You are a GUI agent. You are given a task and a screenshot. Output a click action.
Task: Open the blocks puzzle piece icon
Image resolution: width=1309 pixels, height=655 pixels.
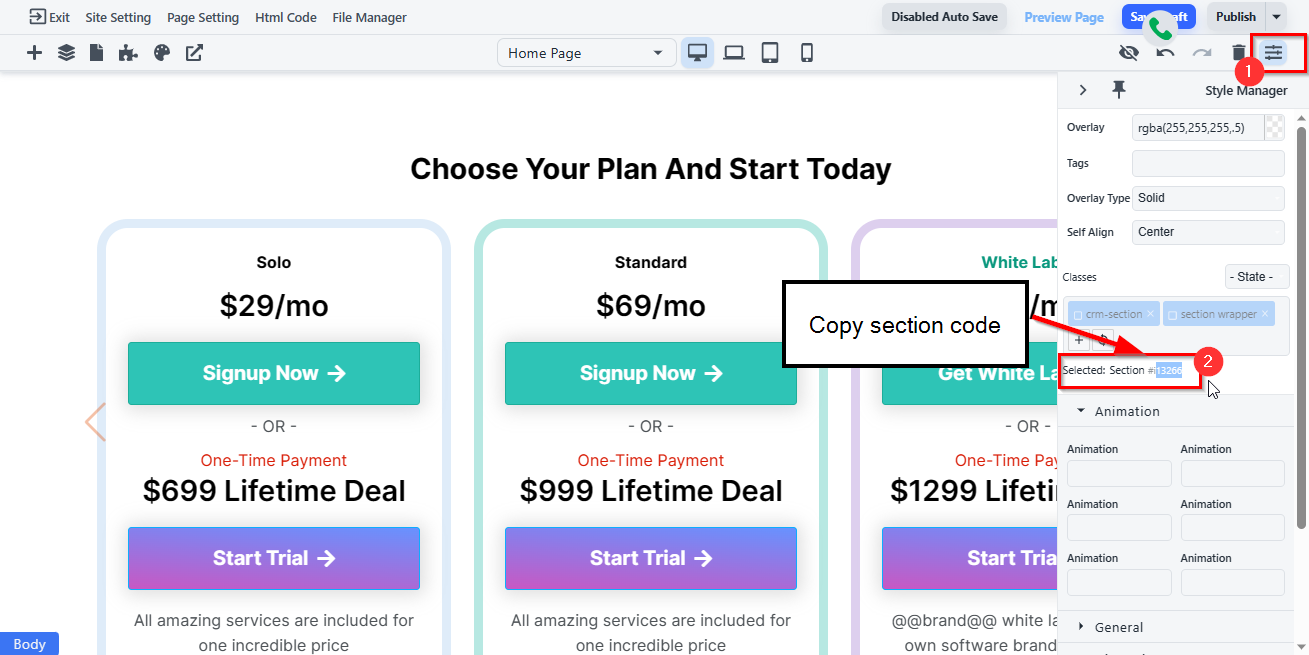coord(128,53)
